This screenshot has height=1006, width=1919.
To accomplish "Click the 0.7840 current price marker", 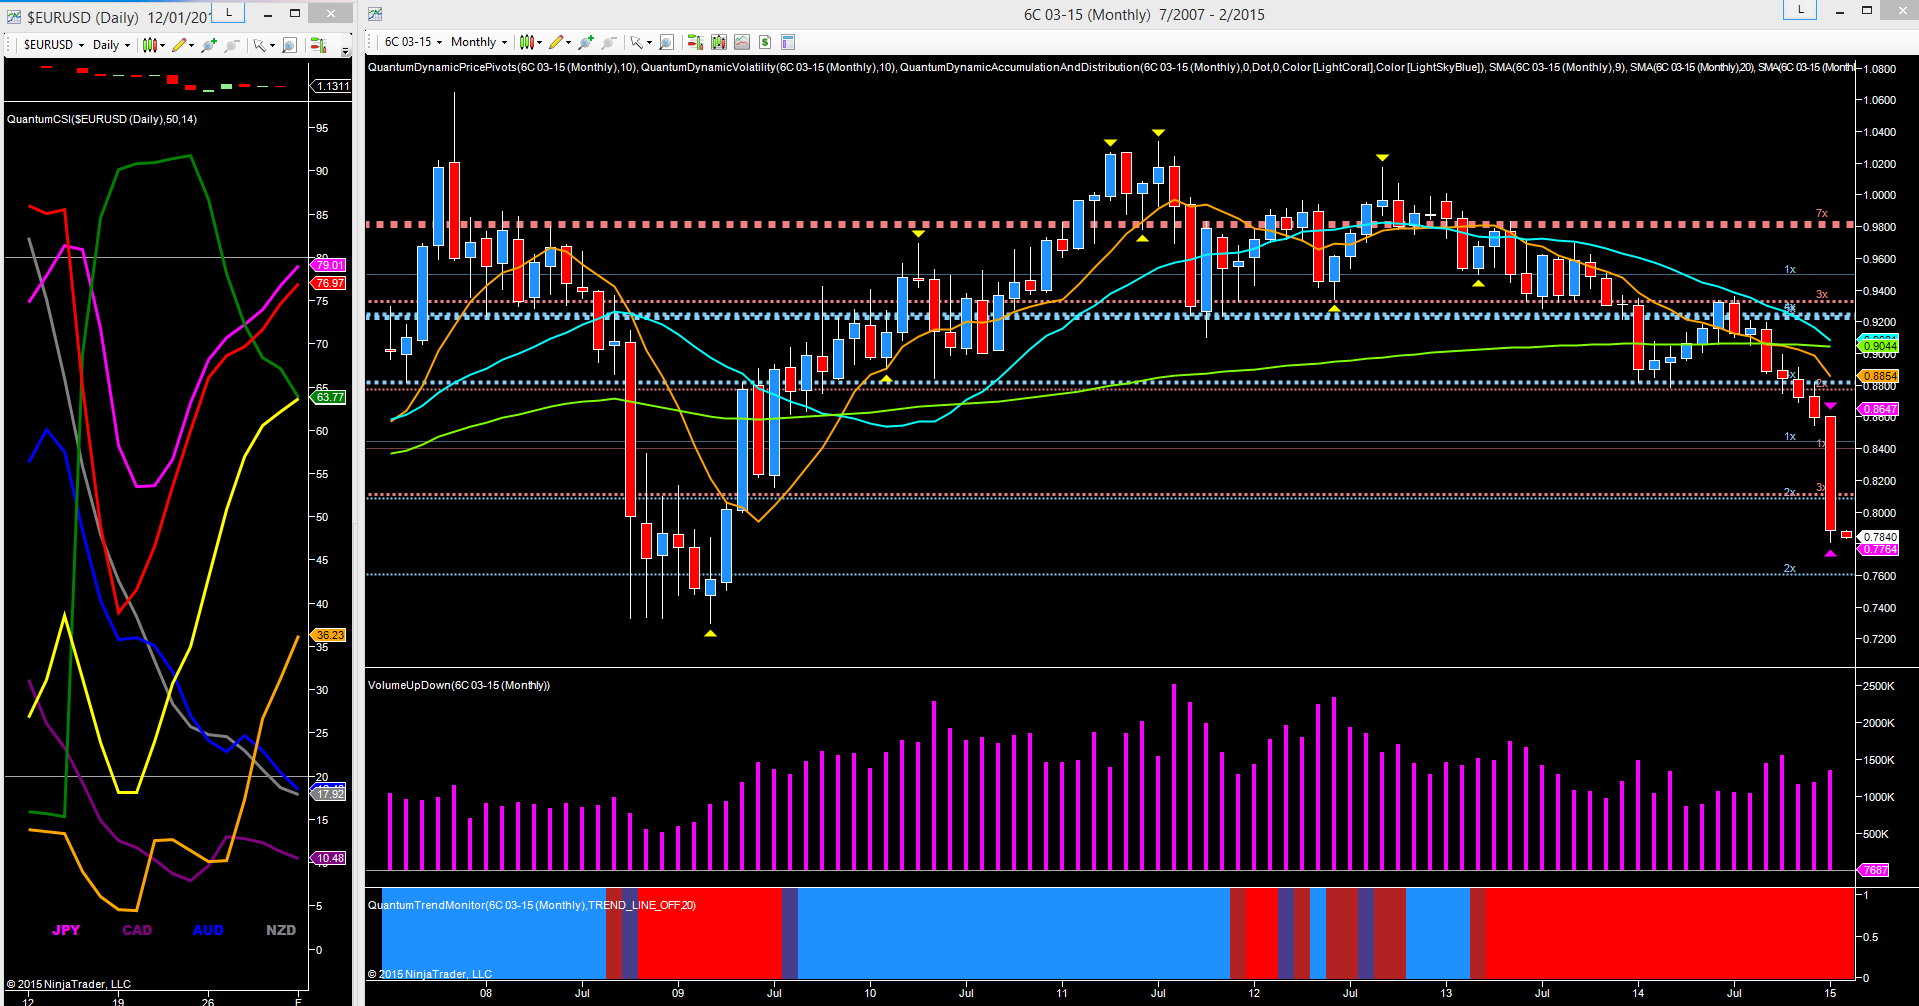I will click(x=1878, y=537).
